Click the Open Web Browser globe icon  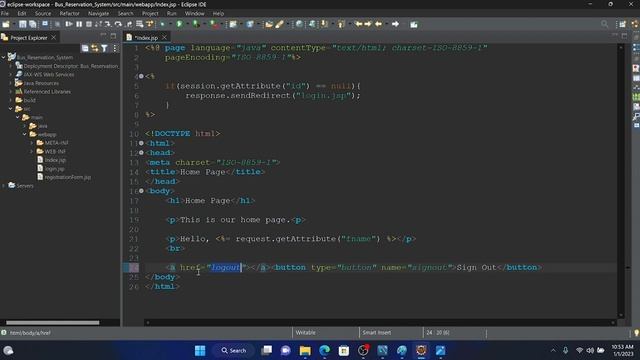299,24
